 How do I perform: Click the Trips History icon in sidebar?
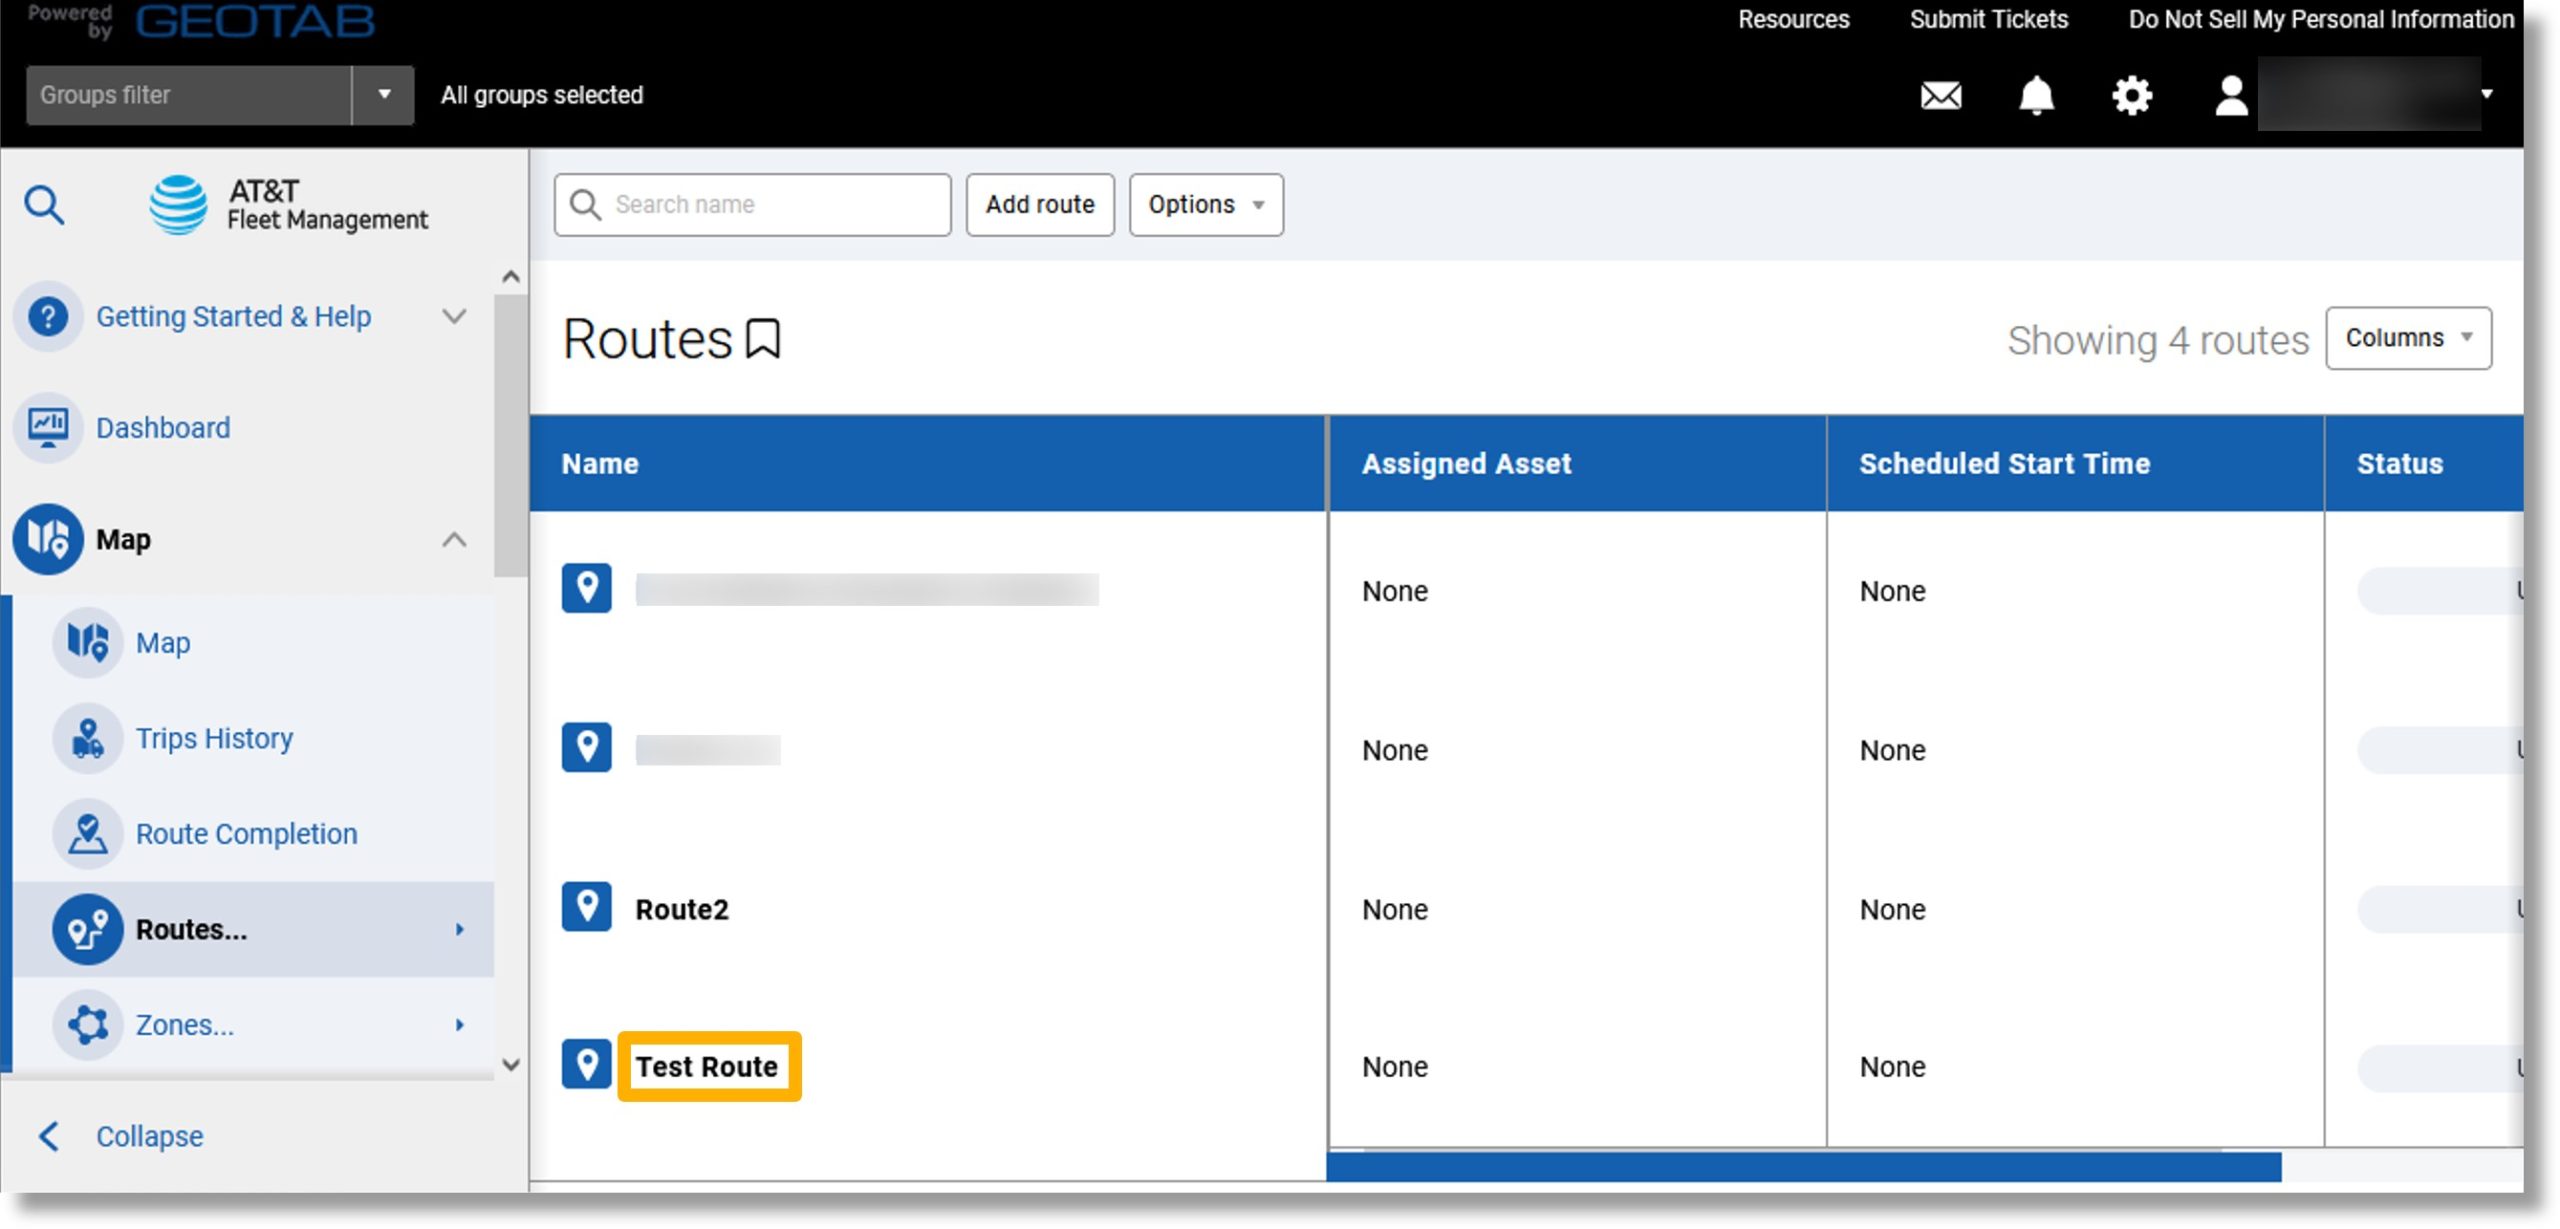click(90, 738)
